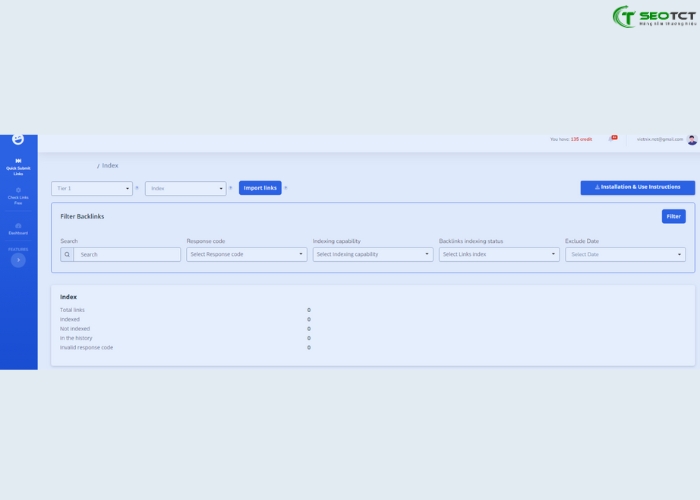Screen dimensions: 700x500
Task: Click the info mark beside Index dropdown
Action: coord(231,188)
